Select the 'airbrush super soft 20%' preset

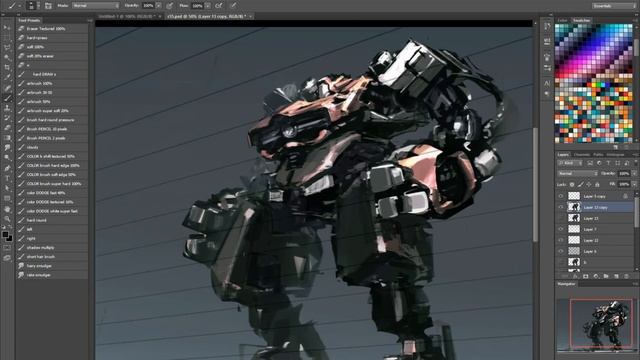[52, 111]
